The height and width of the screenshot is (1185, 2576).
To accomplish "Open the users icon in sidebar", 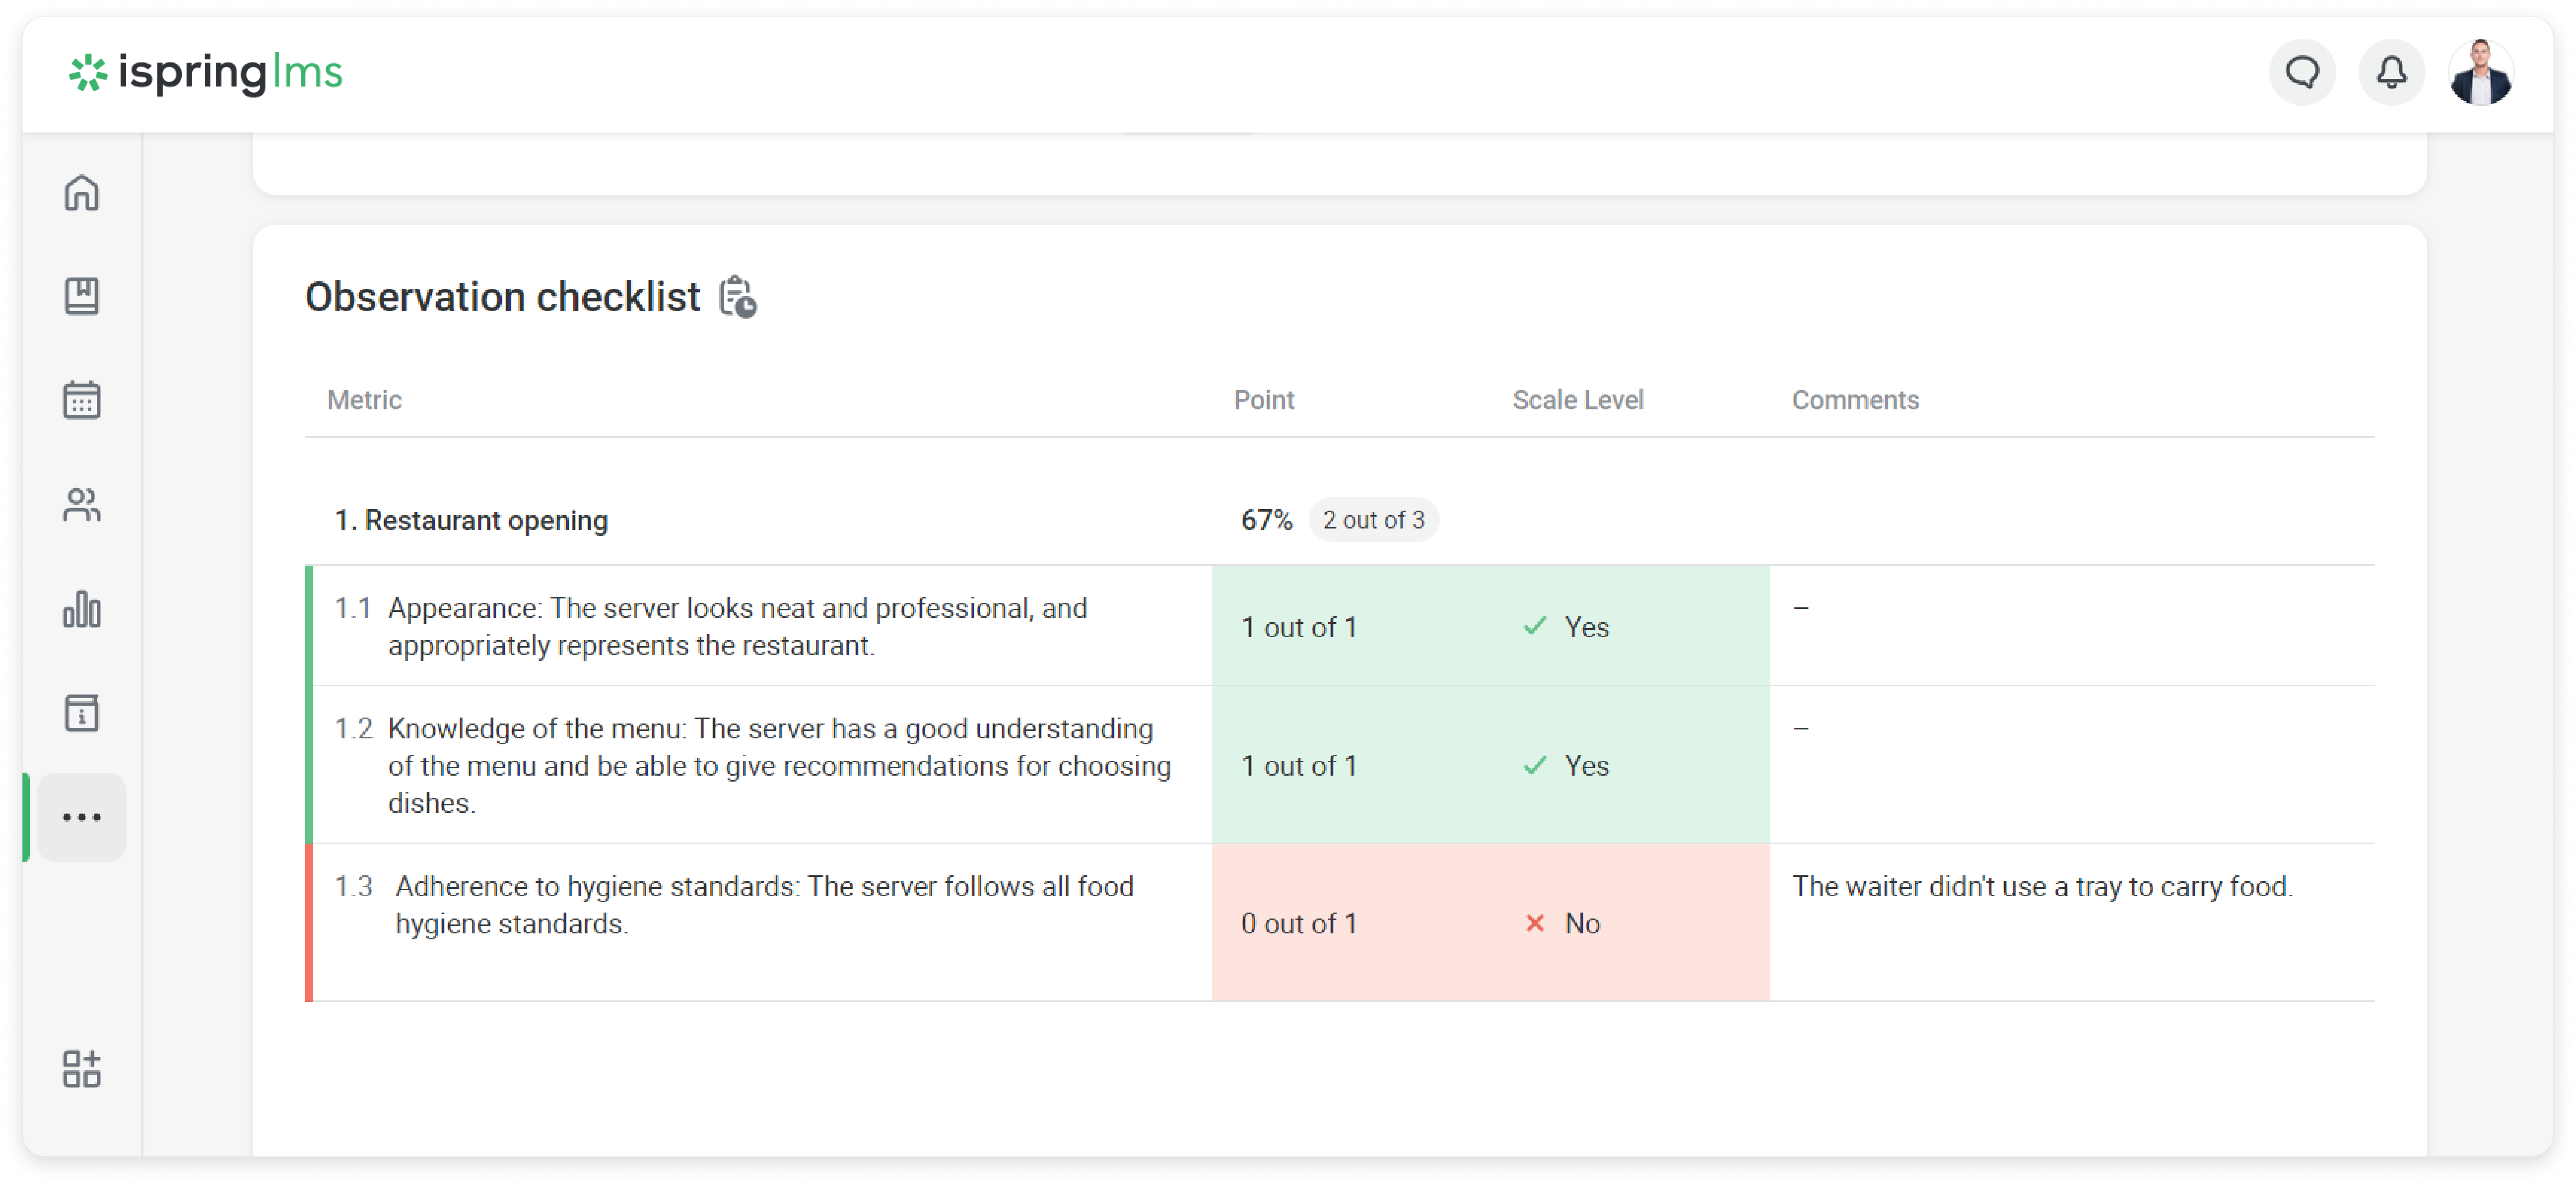I will point(81,505).
